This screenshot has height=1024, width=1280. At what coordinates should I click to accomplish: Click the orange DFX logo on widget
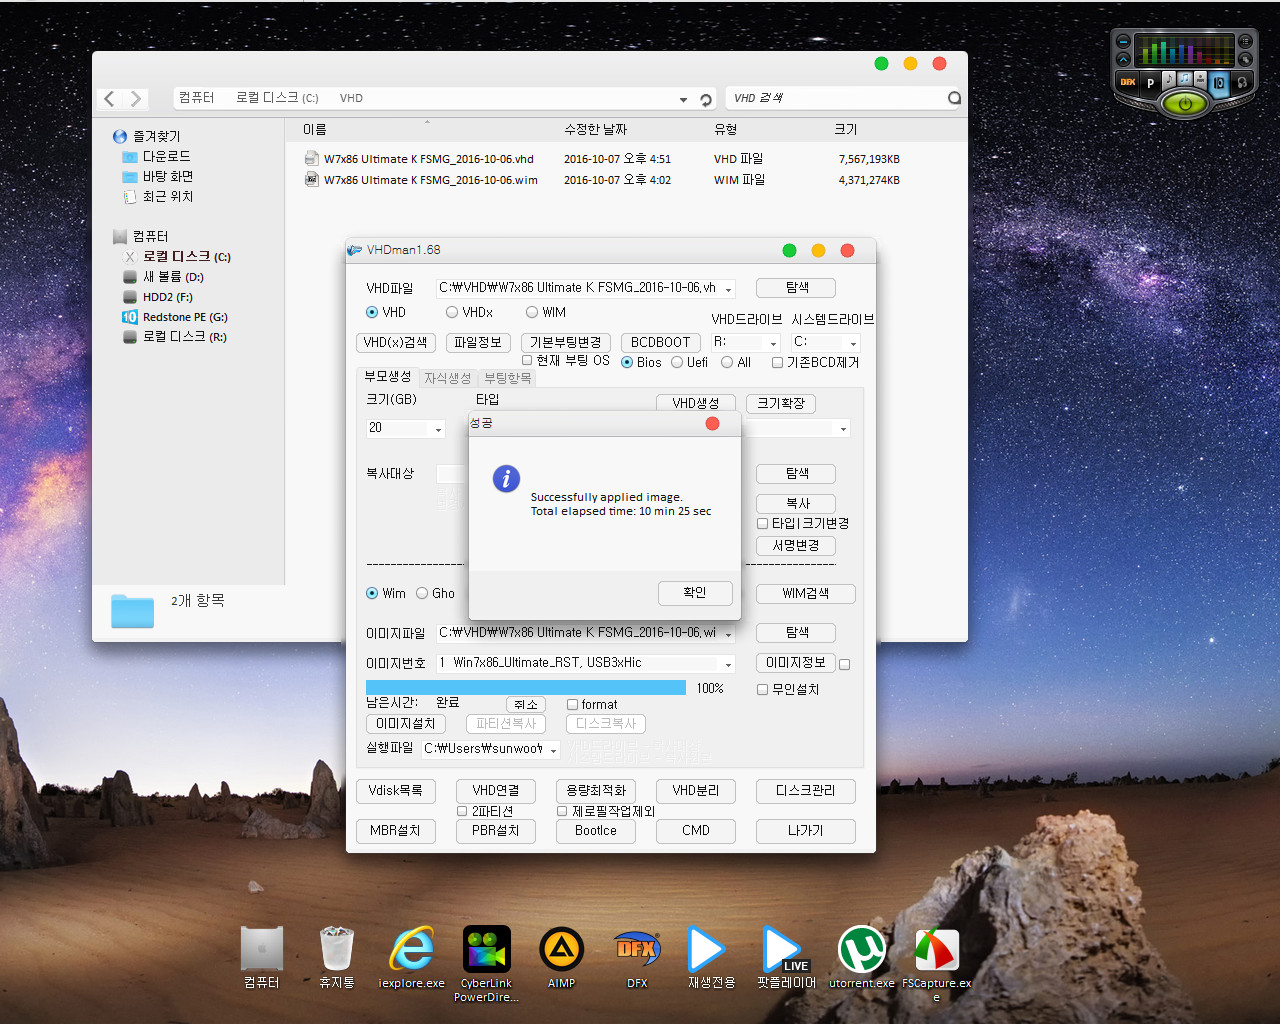pyautogui.click(x=1128, y=82)
